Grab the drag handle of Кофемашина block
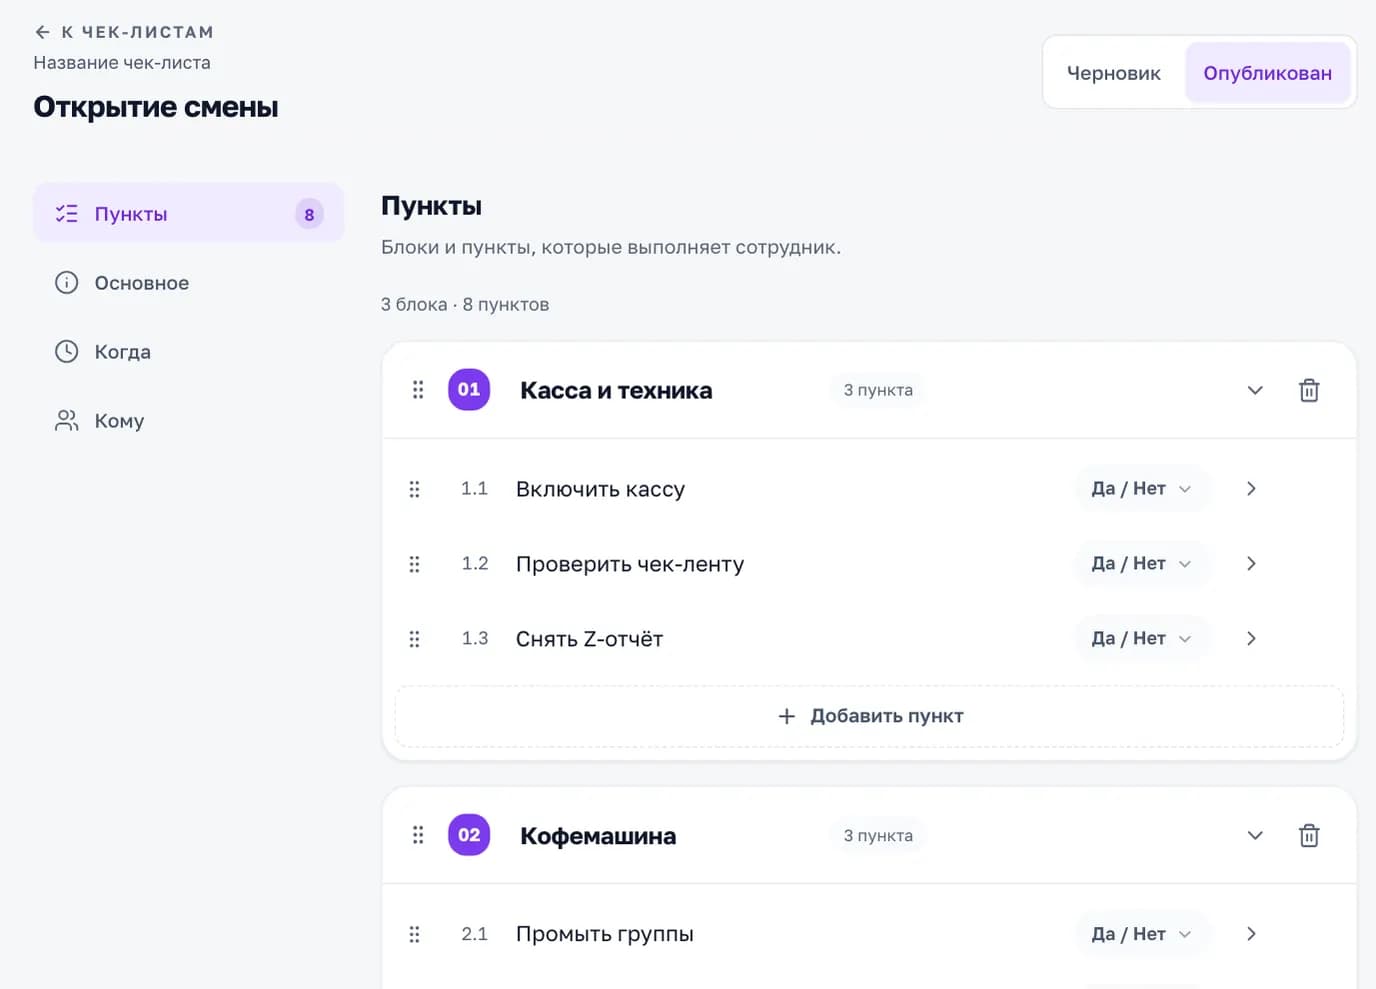Viewport: 1376px width, 989px height. [418, 835]
